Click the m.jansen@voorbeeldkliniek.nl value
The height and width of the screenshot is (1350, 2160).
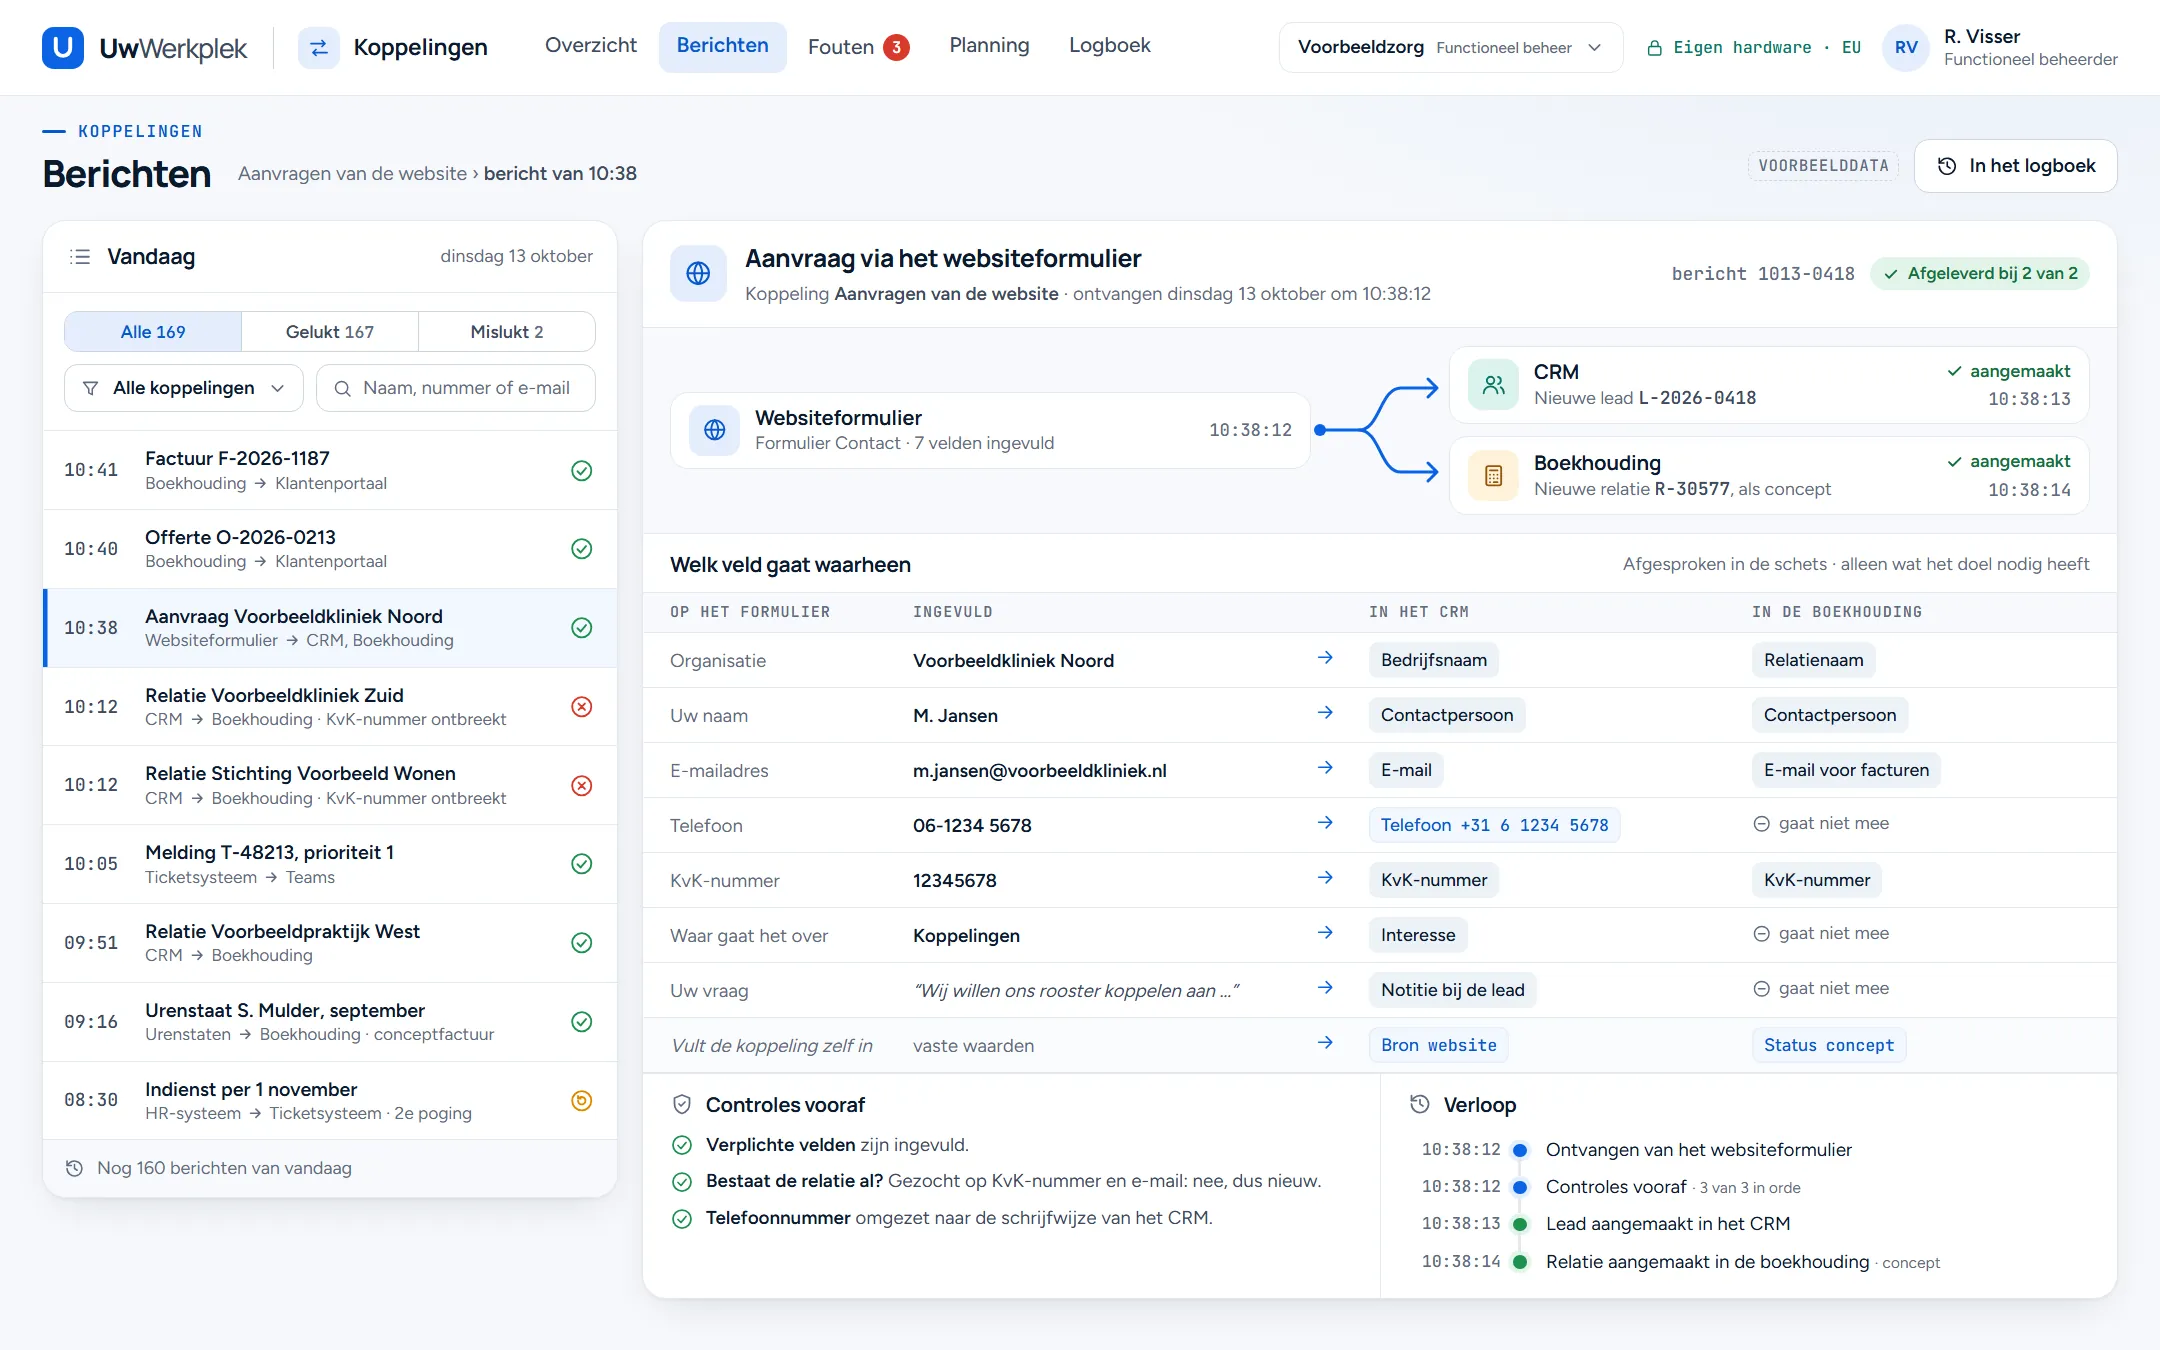[1040, 771]
